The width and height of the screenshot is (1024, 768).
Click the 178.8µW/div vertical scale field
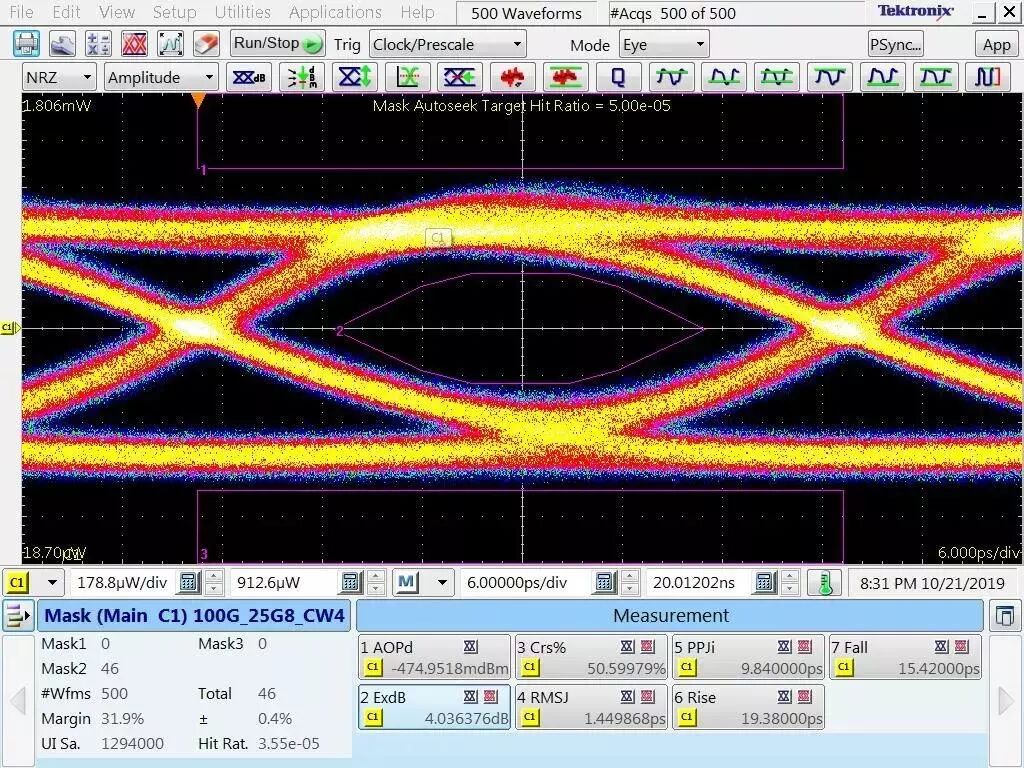[122, 582]
